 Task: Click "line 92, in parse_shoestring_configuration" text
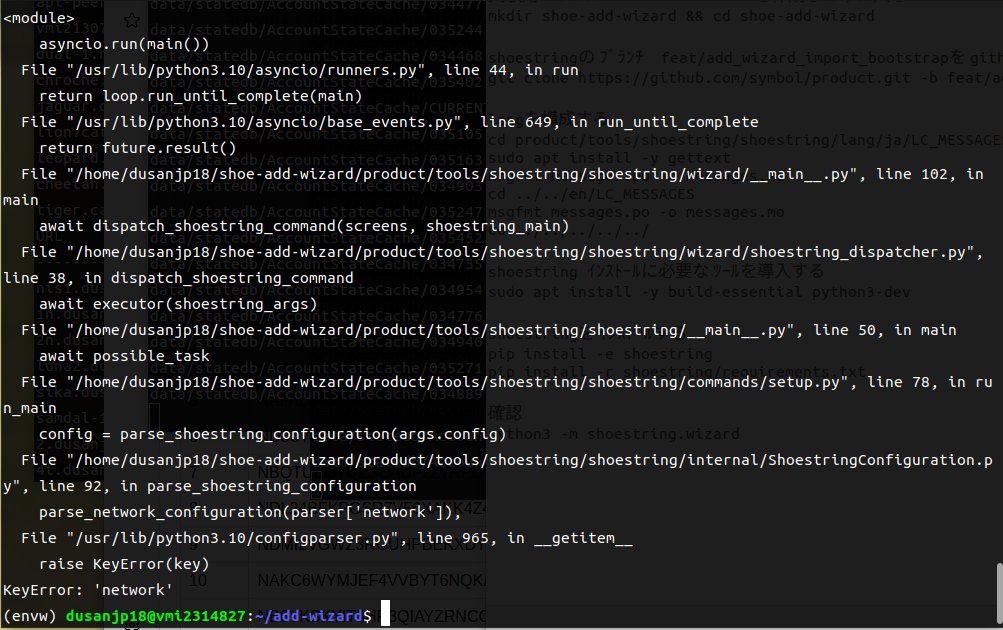pos(228,486)
